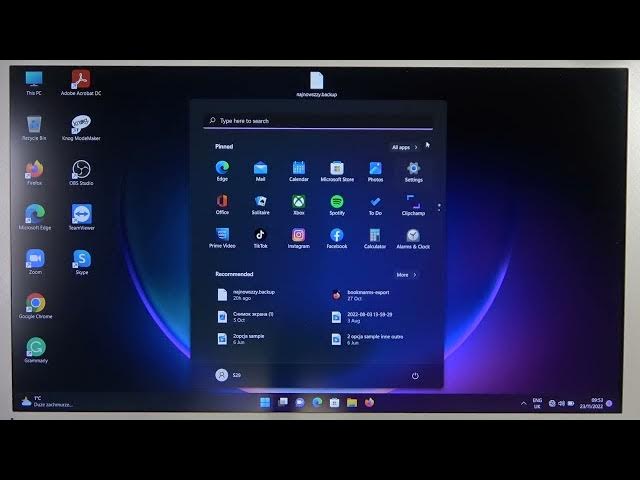This screenshot has height=480, width=640.
Task: Launch Xbox pinned app
Action: click(299, 204)
